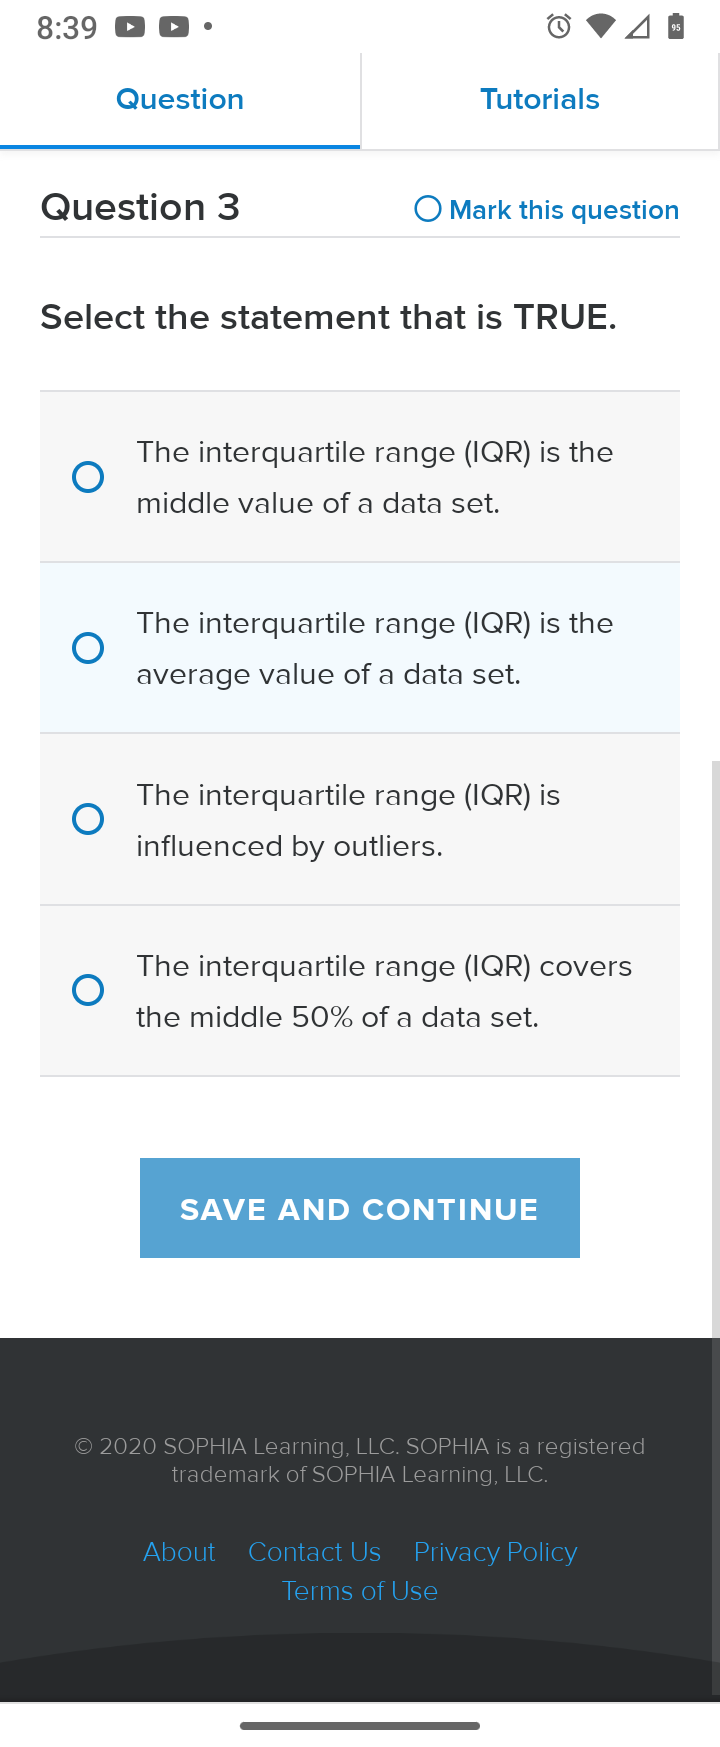Image resolution: width=720 pixels, height=1747 pixels.
Task: Tap the notification dot in status bar
Action: pos(208,27)
